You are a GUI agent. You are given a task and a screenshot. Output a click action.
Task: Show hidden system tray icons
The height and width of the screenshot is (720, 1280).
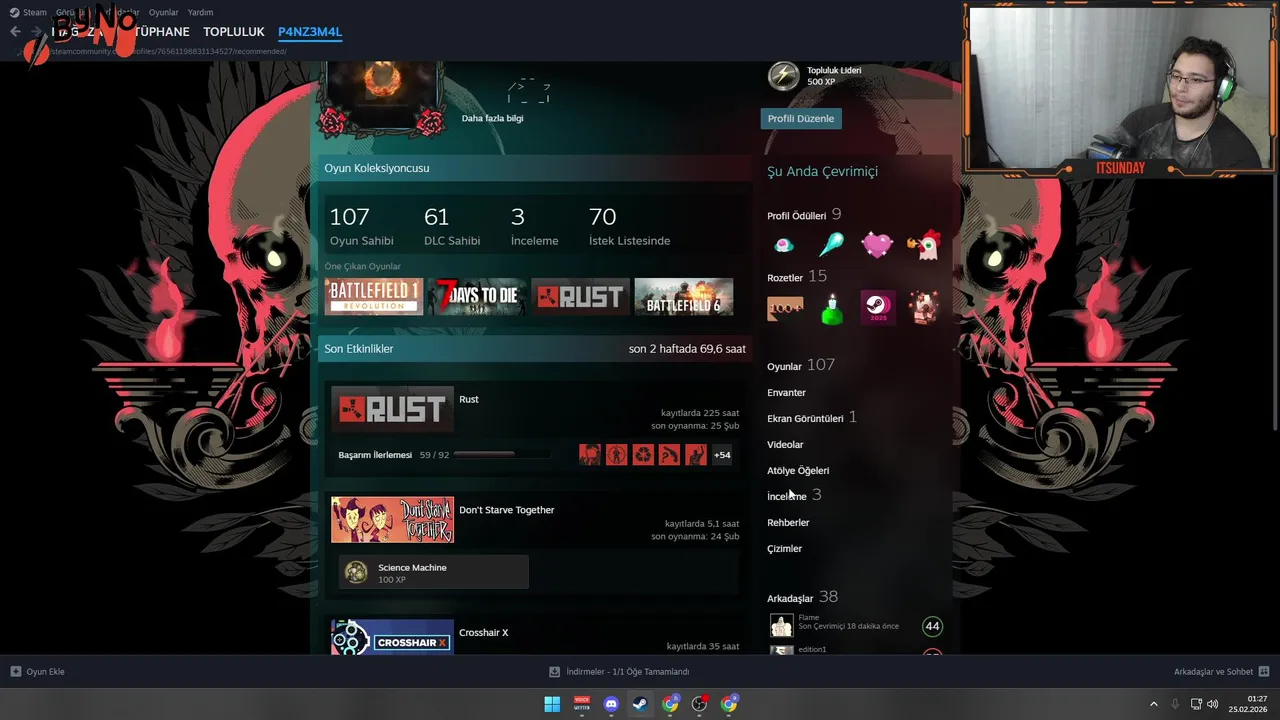pyautogui.click(x=1153, y=704)
